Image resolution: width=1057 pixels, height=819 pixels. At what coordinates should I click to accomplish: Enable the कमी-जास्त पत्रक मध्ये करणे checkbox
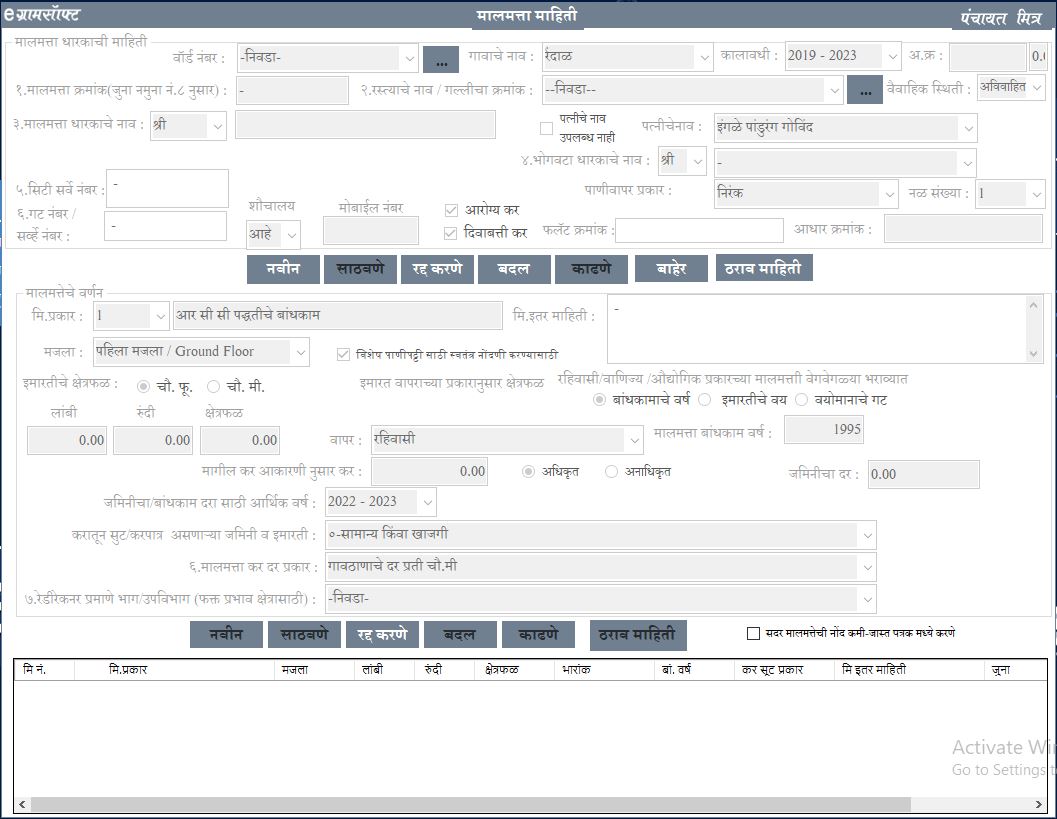coord(754,633)
